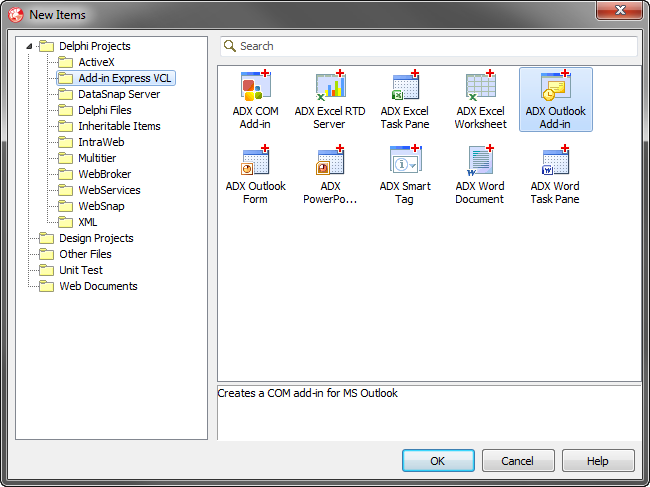Select the ADX Word Document item
650x487 pixels.
[480, 175]
